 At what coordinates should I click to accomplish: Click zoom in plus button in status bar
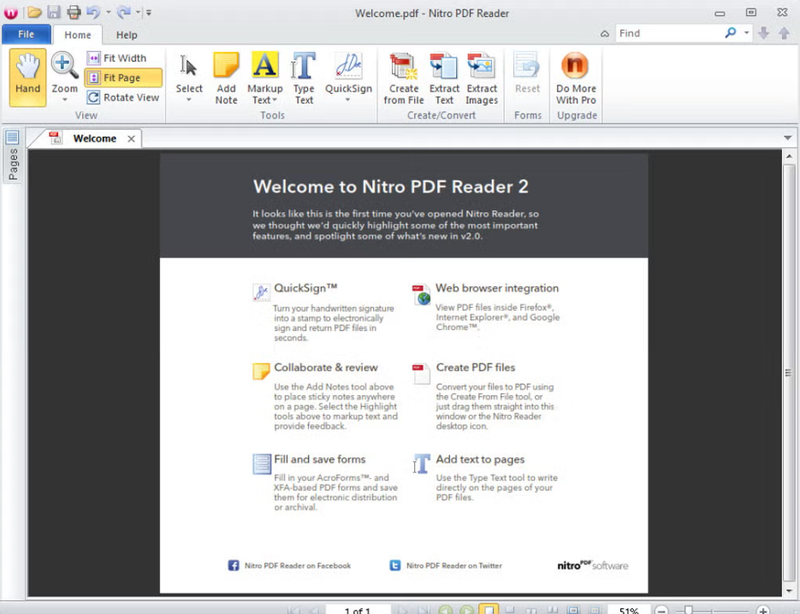763,610
